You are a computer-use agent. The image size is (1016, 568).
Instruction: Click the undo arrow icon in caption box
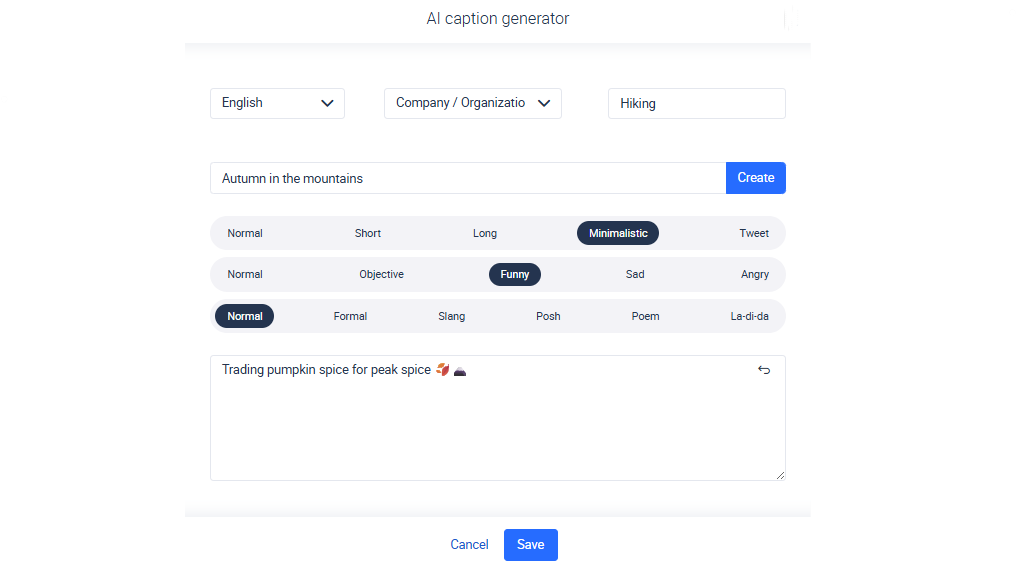click(764, 370)
